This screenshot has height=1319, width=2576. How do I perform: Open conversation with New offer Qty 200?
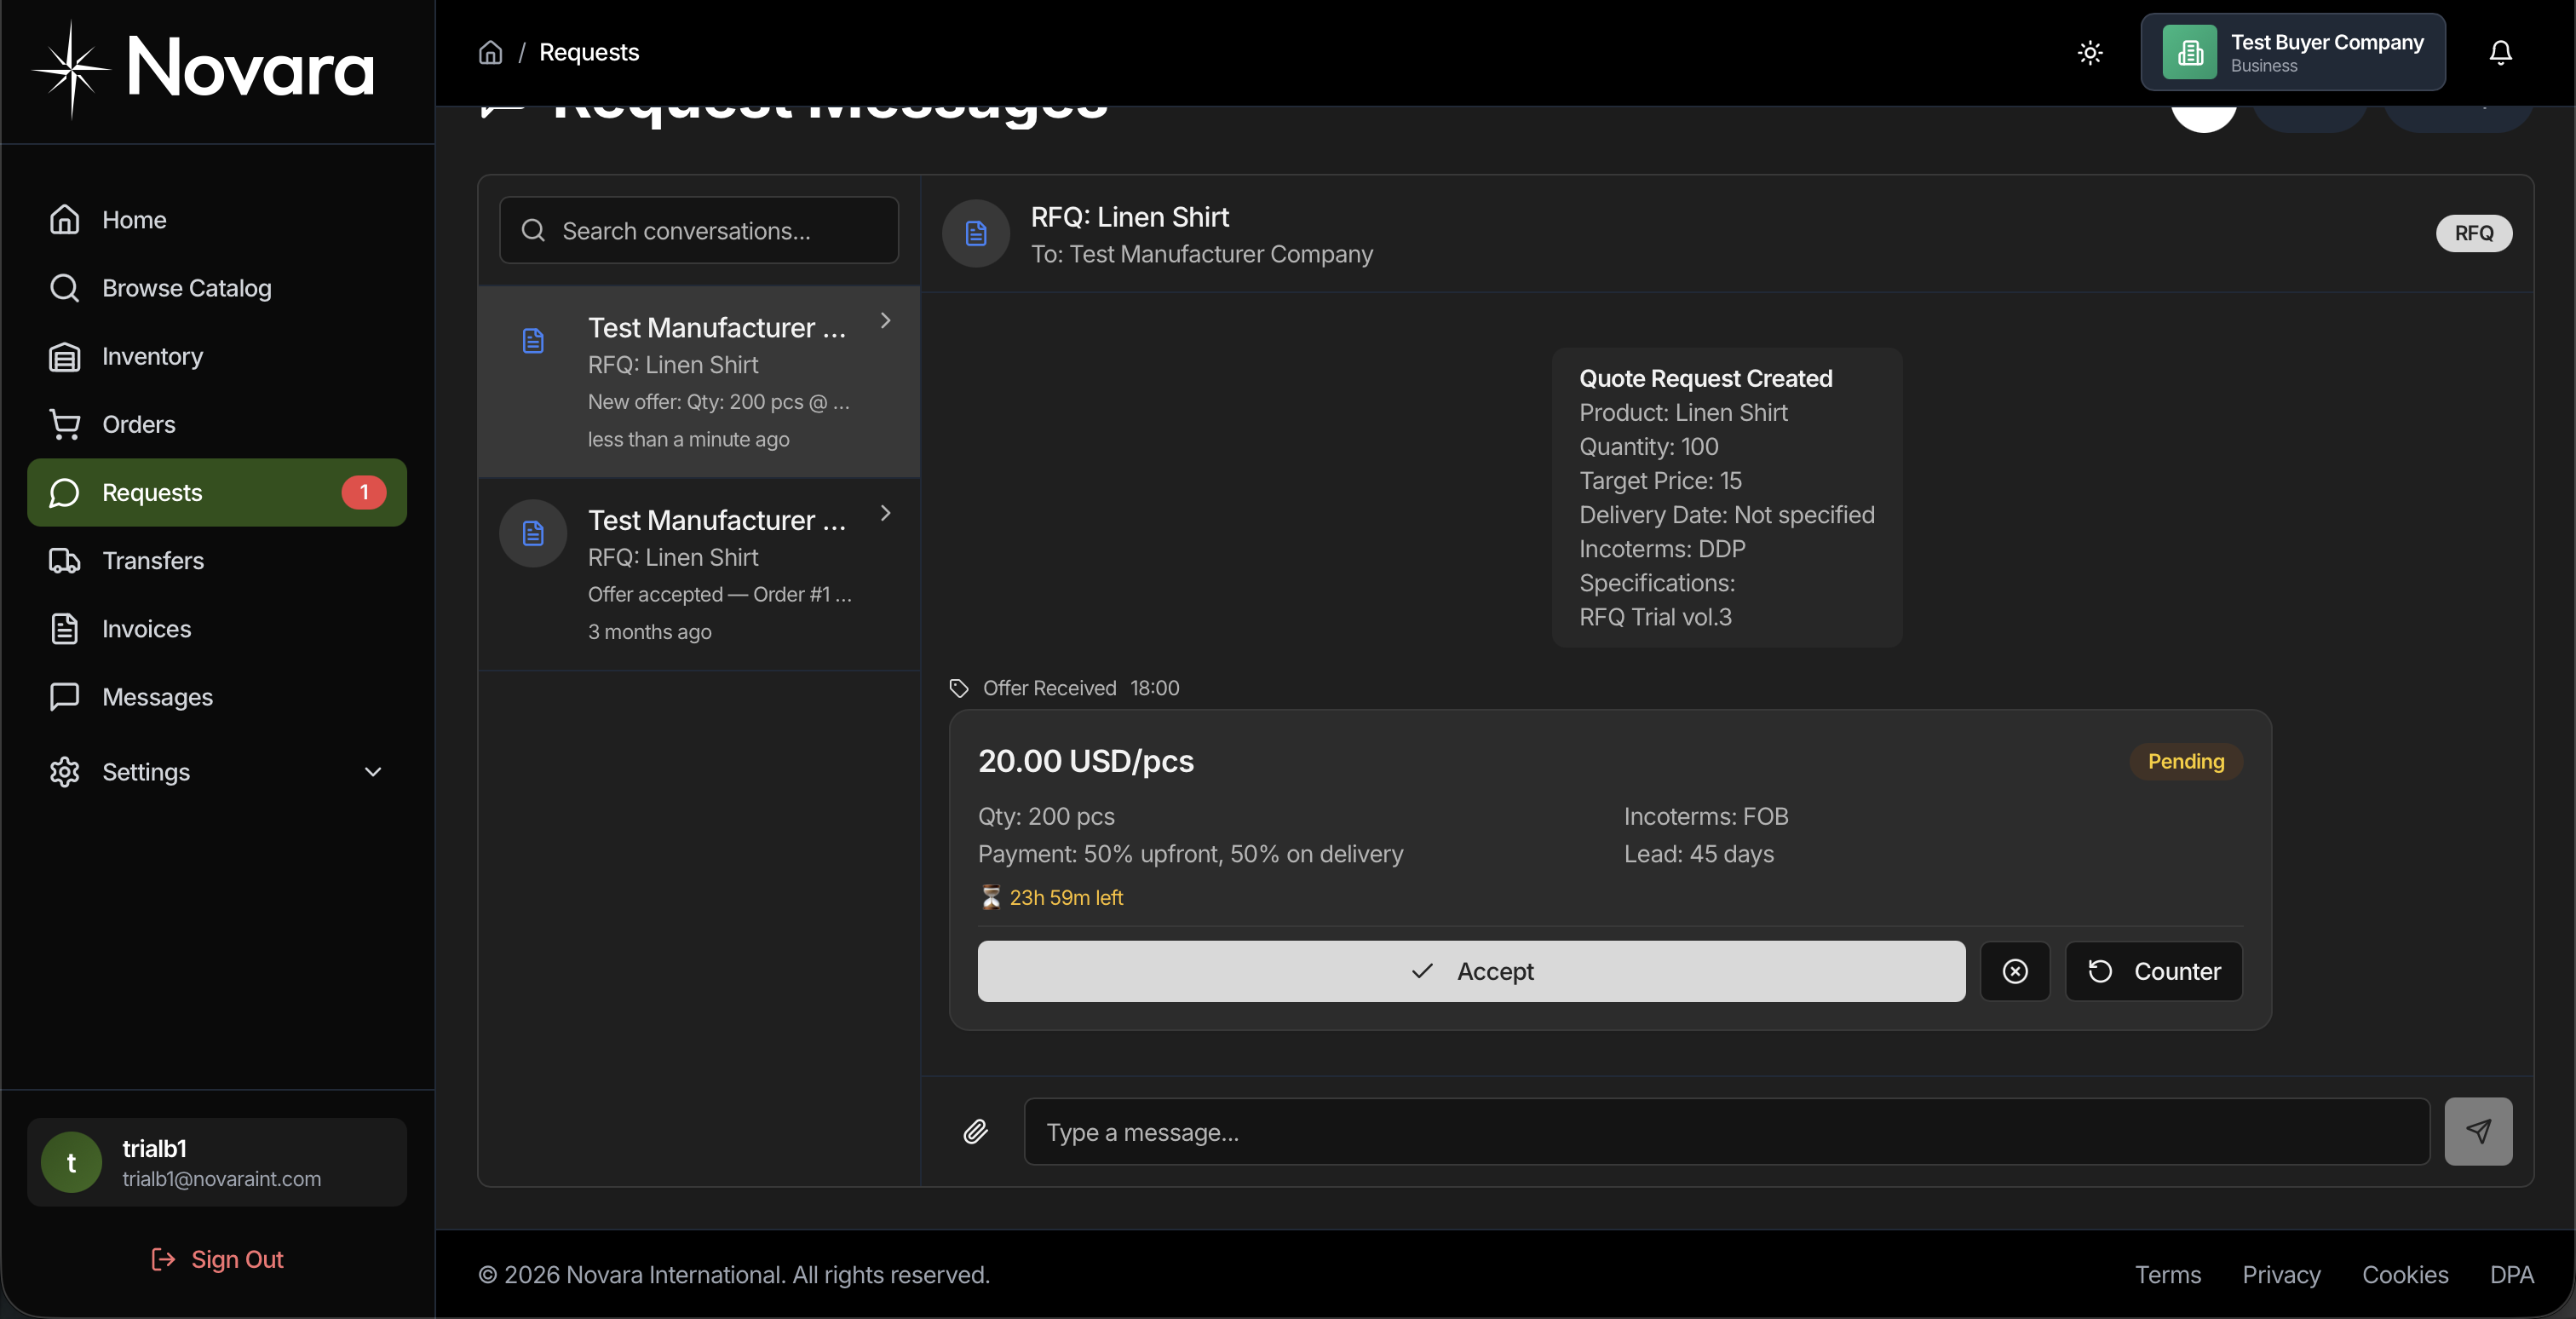(x=699, y=382)
